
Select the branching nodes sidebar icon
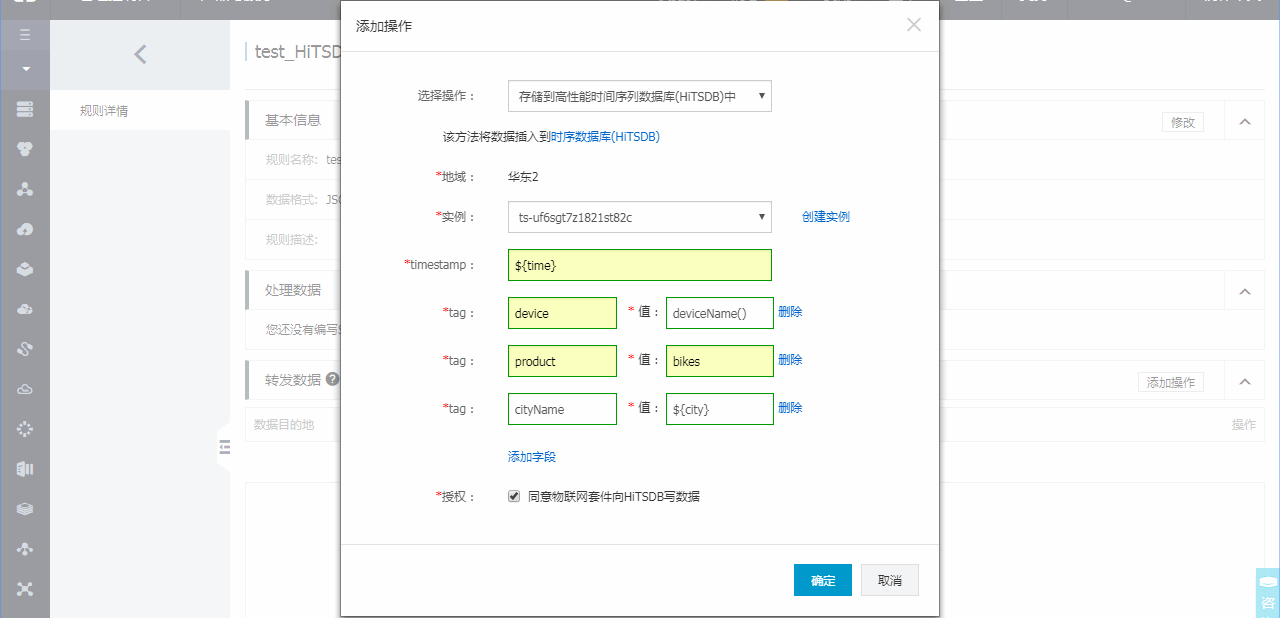pos(25,549)
